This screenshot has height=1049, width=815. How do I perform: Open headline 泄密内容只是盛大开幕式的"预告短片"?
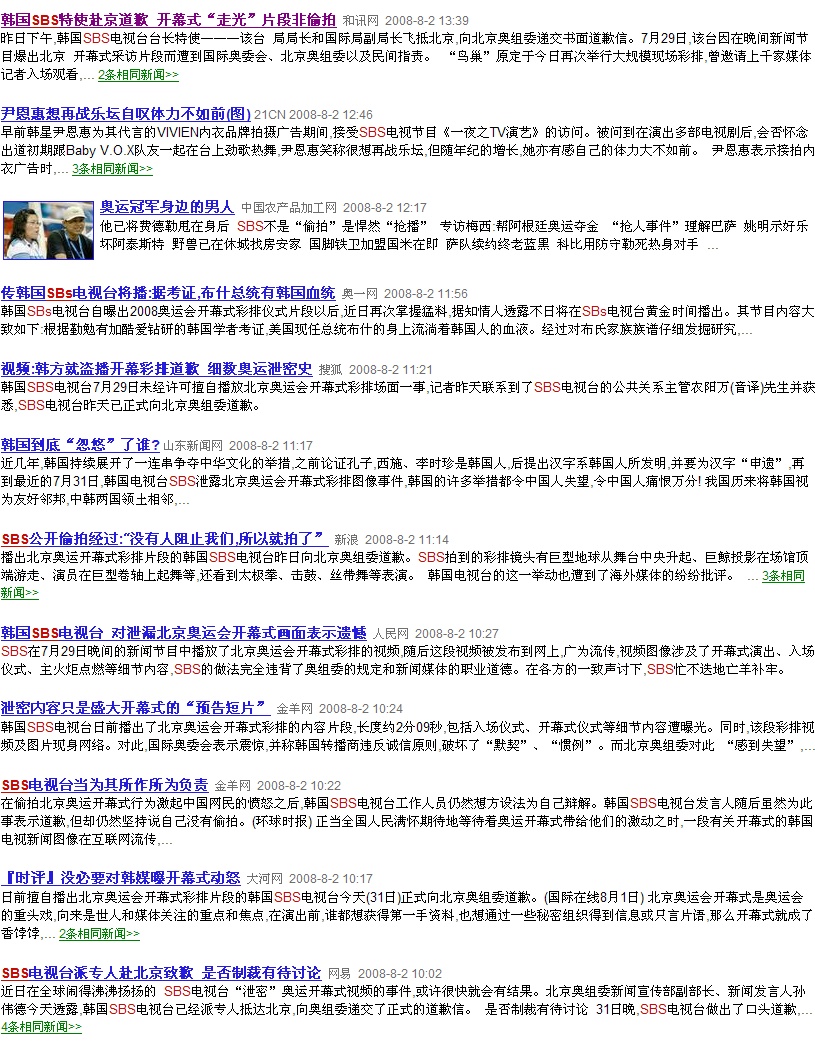136,708
